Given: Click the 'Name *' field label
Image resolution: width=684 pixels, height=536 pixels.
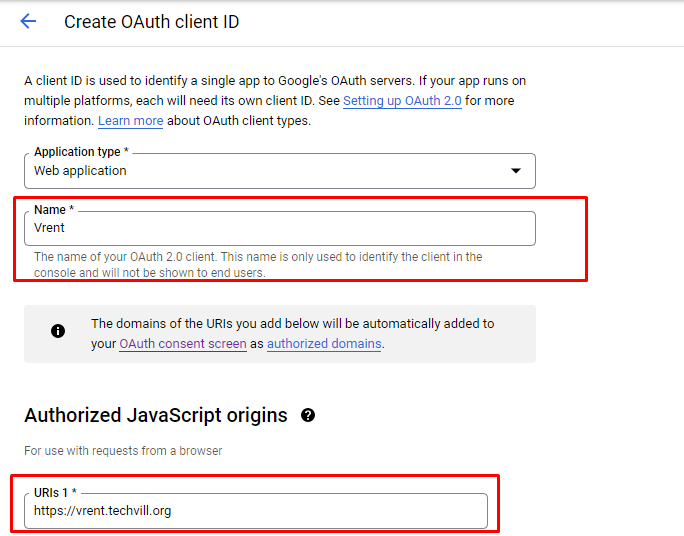Looking at the screenshot, I should click(54, 210).
